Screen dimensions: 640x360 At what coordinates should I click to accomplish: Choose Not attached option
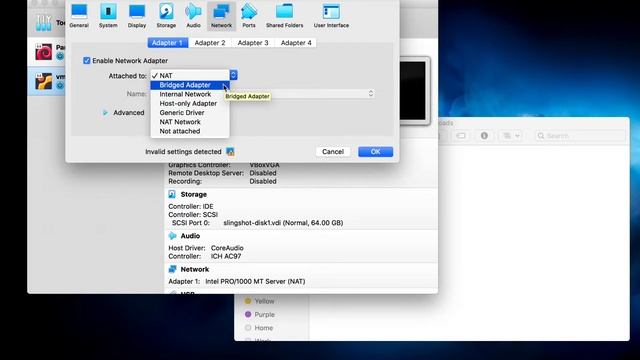click(x=190, y=131)
